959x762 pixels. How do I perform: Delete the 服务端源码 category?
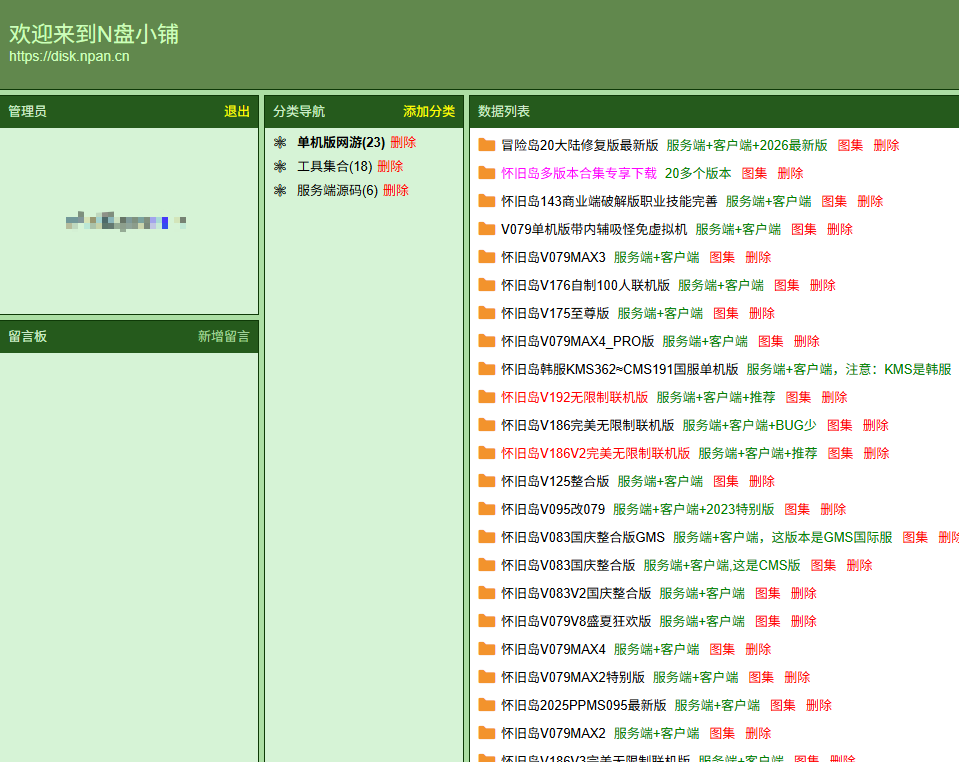[396, 190]
